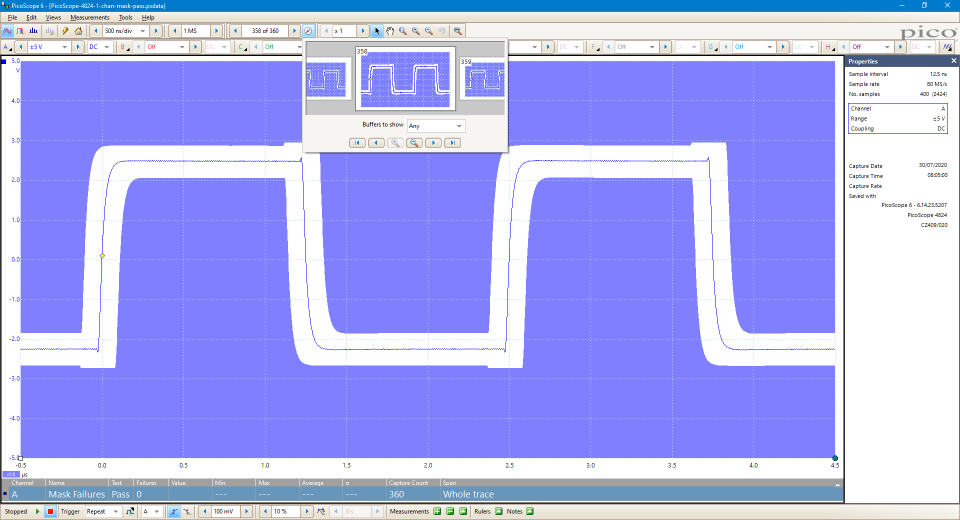The height and width of the screenshot is (520, 960).
Task: Click the hand pan tool
Action: pos(390,31)
